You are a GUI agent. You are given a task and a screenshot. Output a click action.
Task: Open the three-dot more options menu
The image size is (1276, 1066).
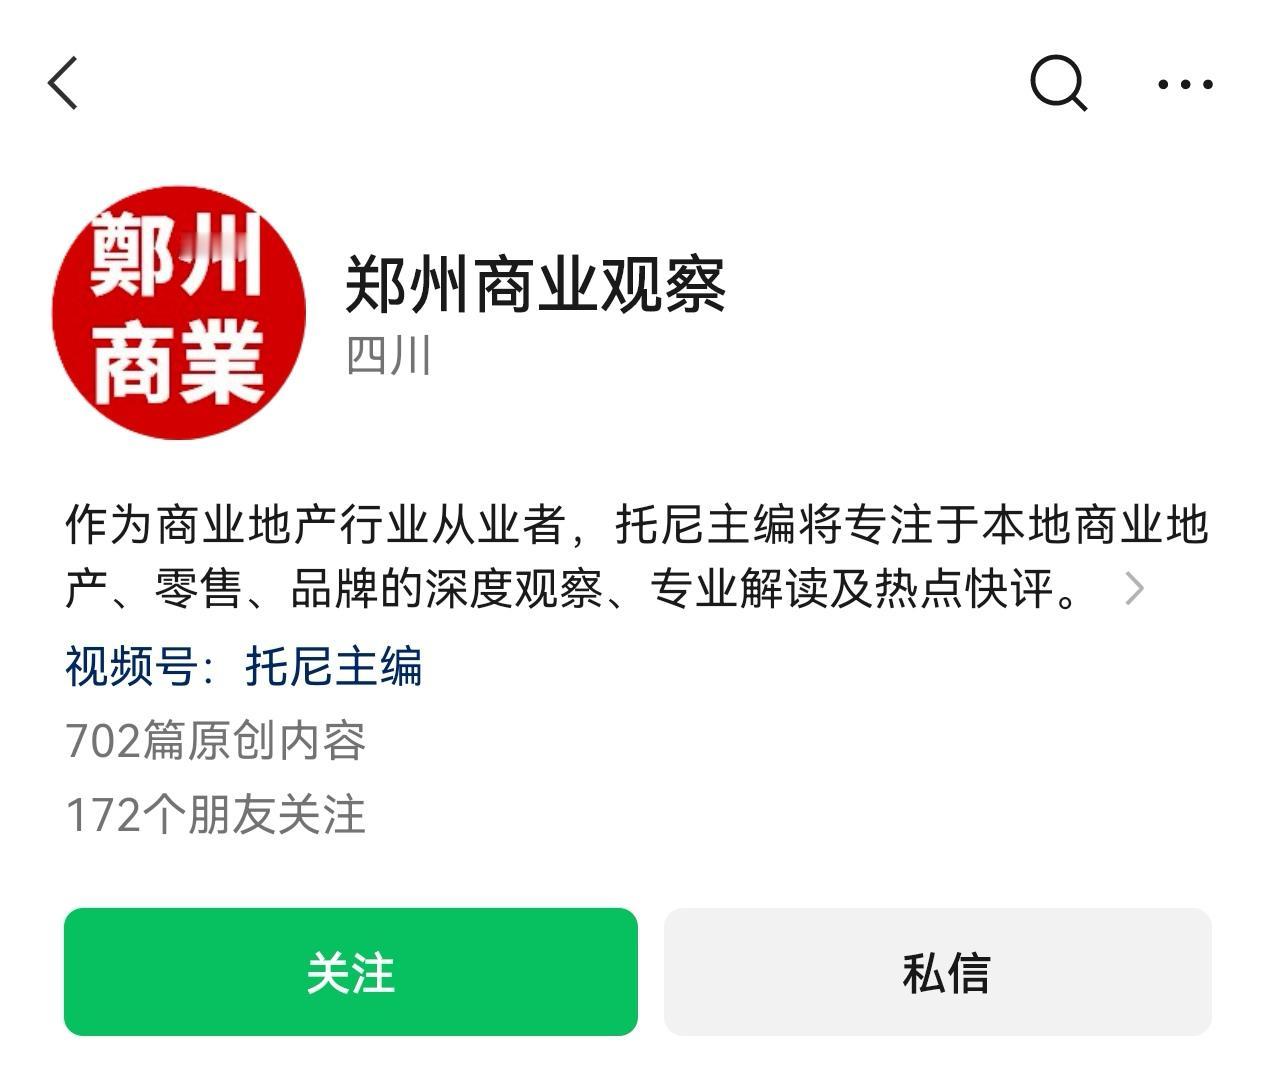click(x=1185, y=85)
